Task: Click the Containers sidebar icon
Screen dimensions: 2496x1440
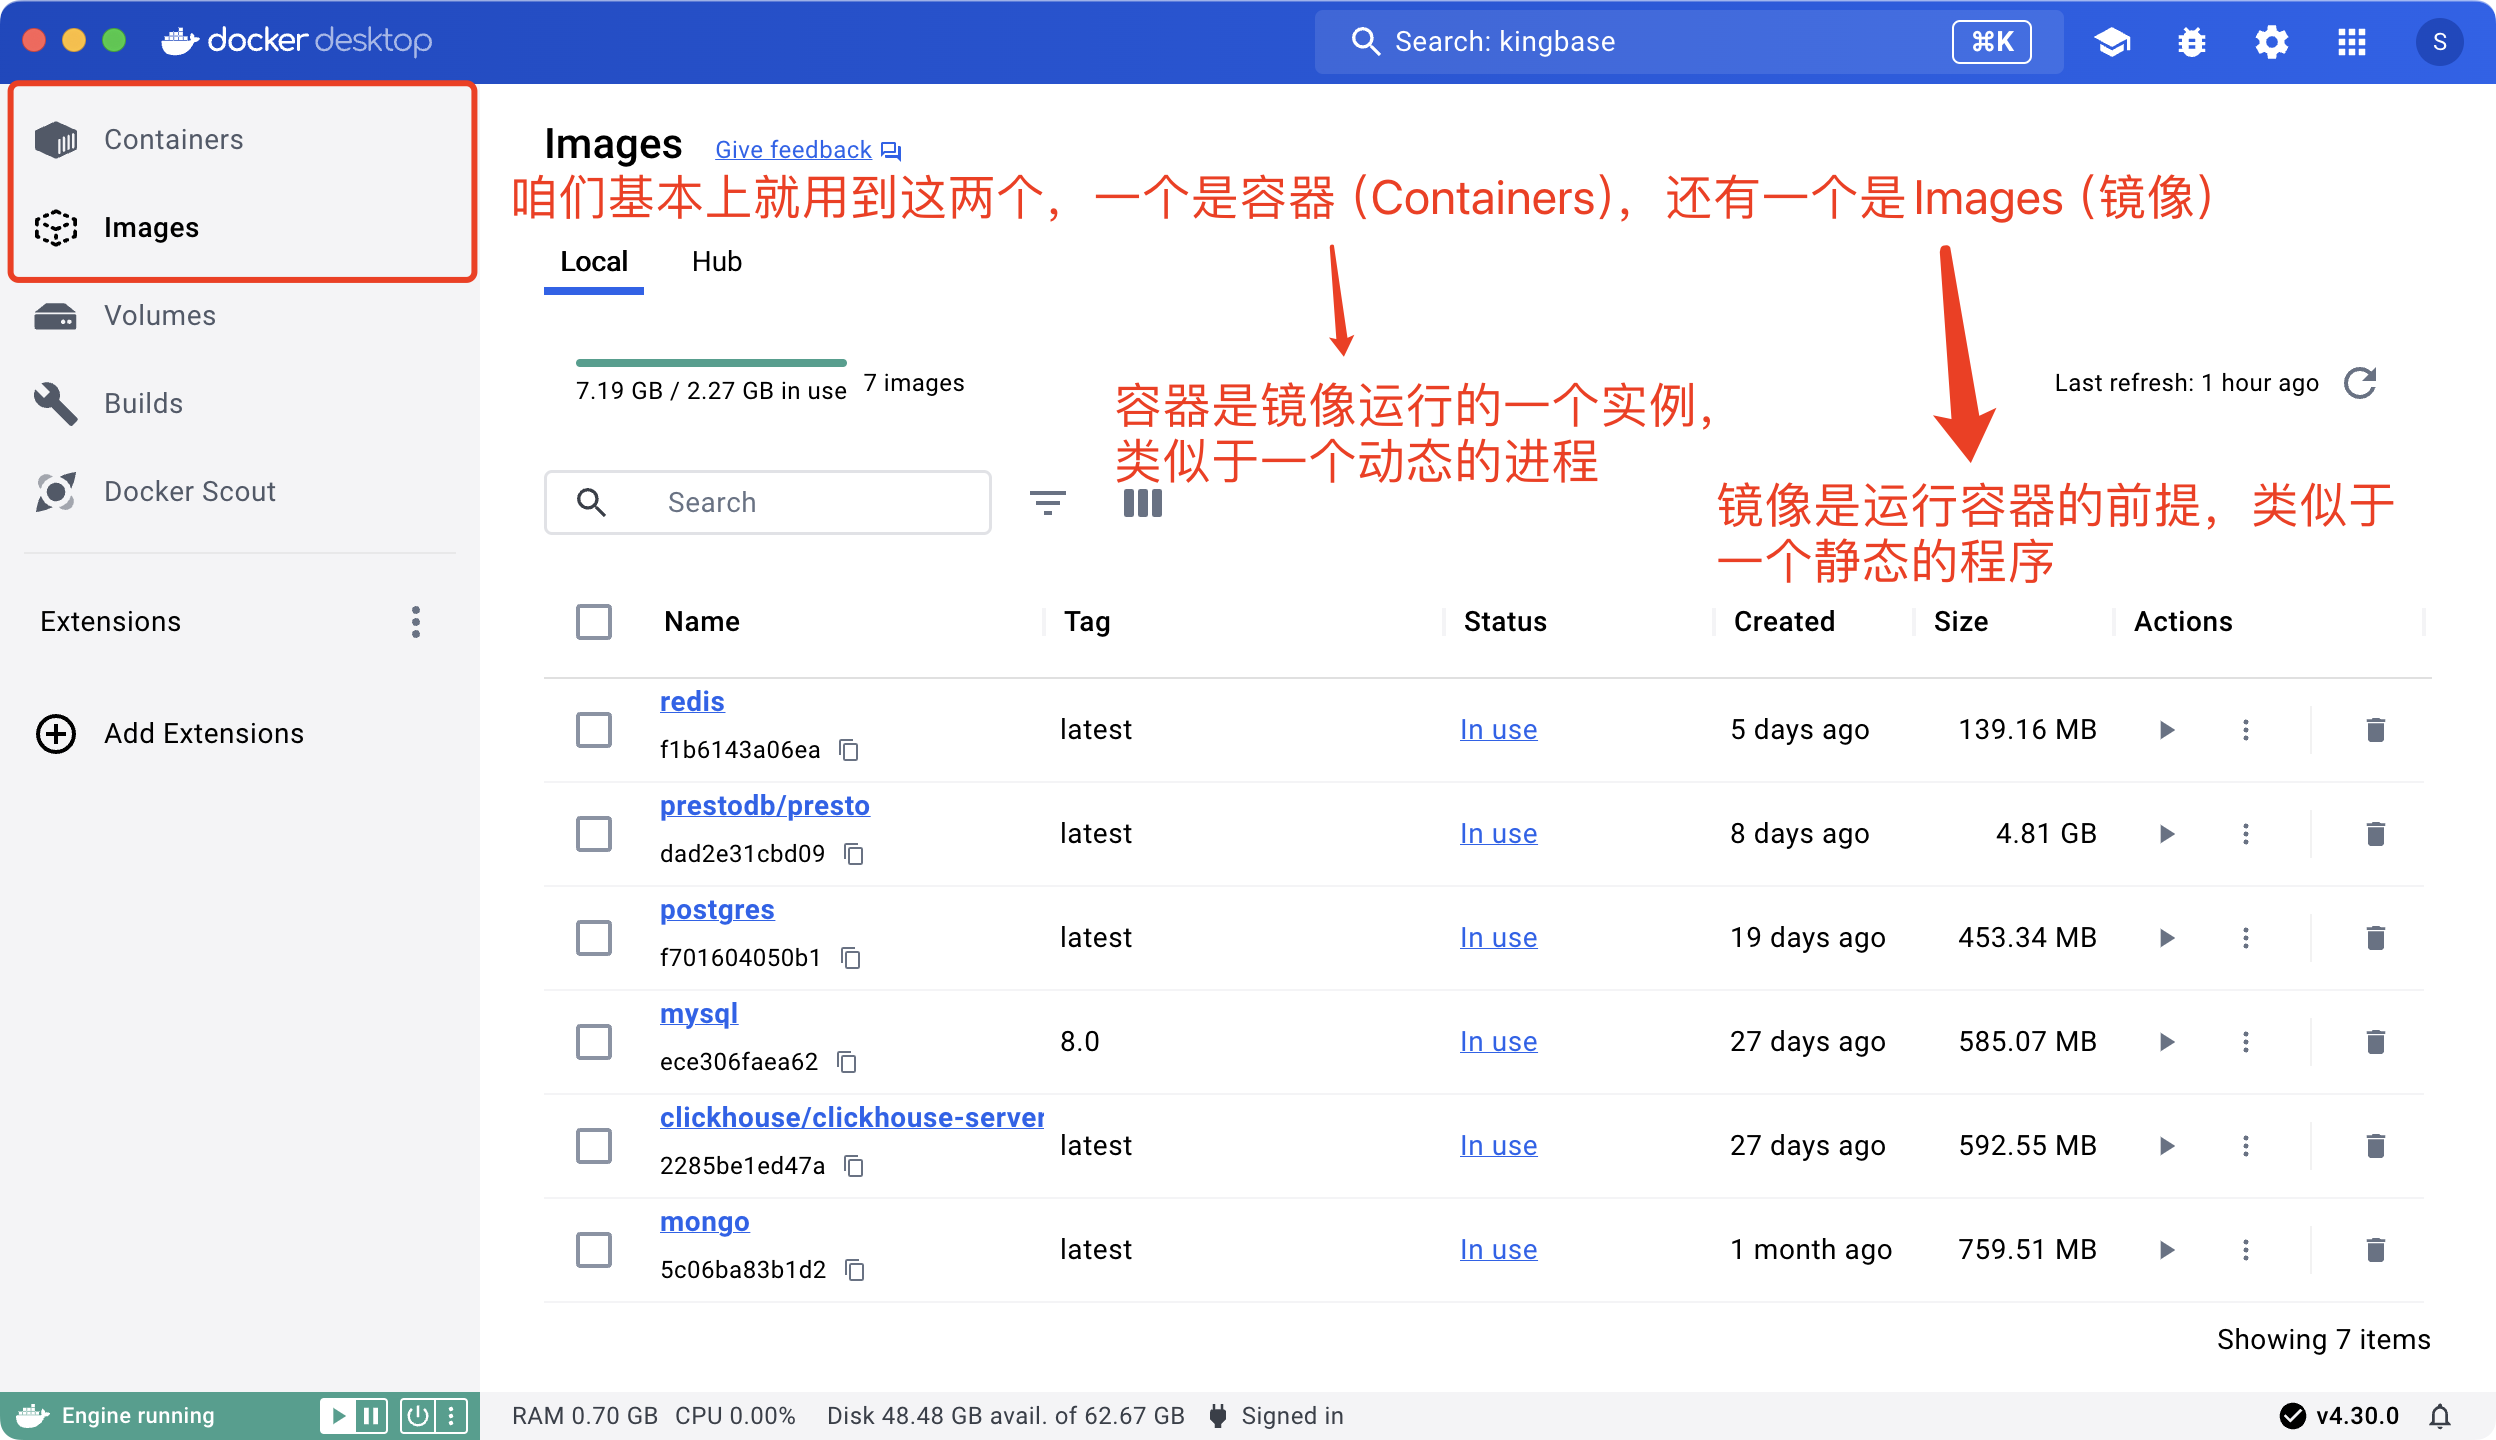Action: (58, 137)
